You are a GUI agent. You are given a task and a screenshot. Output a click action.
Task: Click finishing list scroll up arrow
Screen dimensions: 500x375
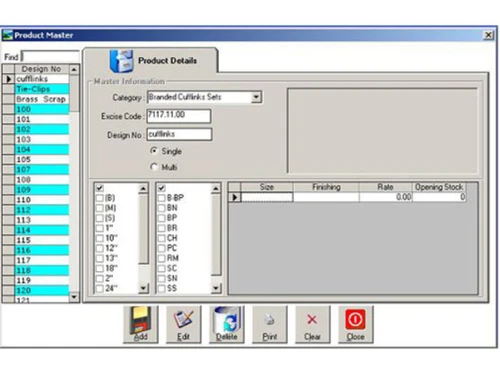216,189
